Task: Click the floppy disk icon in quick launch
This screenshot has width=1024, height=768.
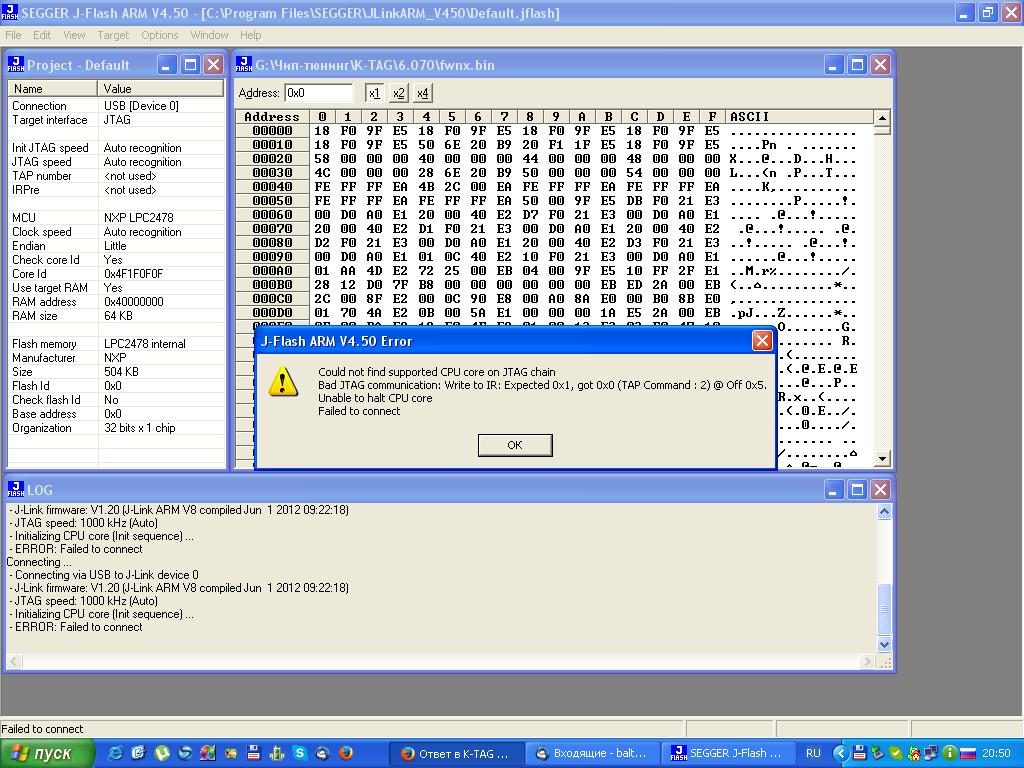Action: pos(254,754)
